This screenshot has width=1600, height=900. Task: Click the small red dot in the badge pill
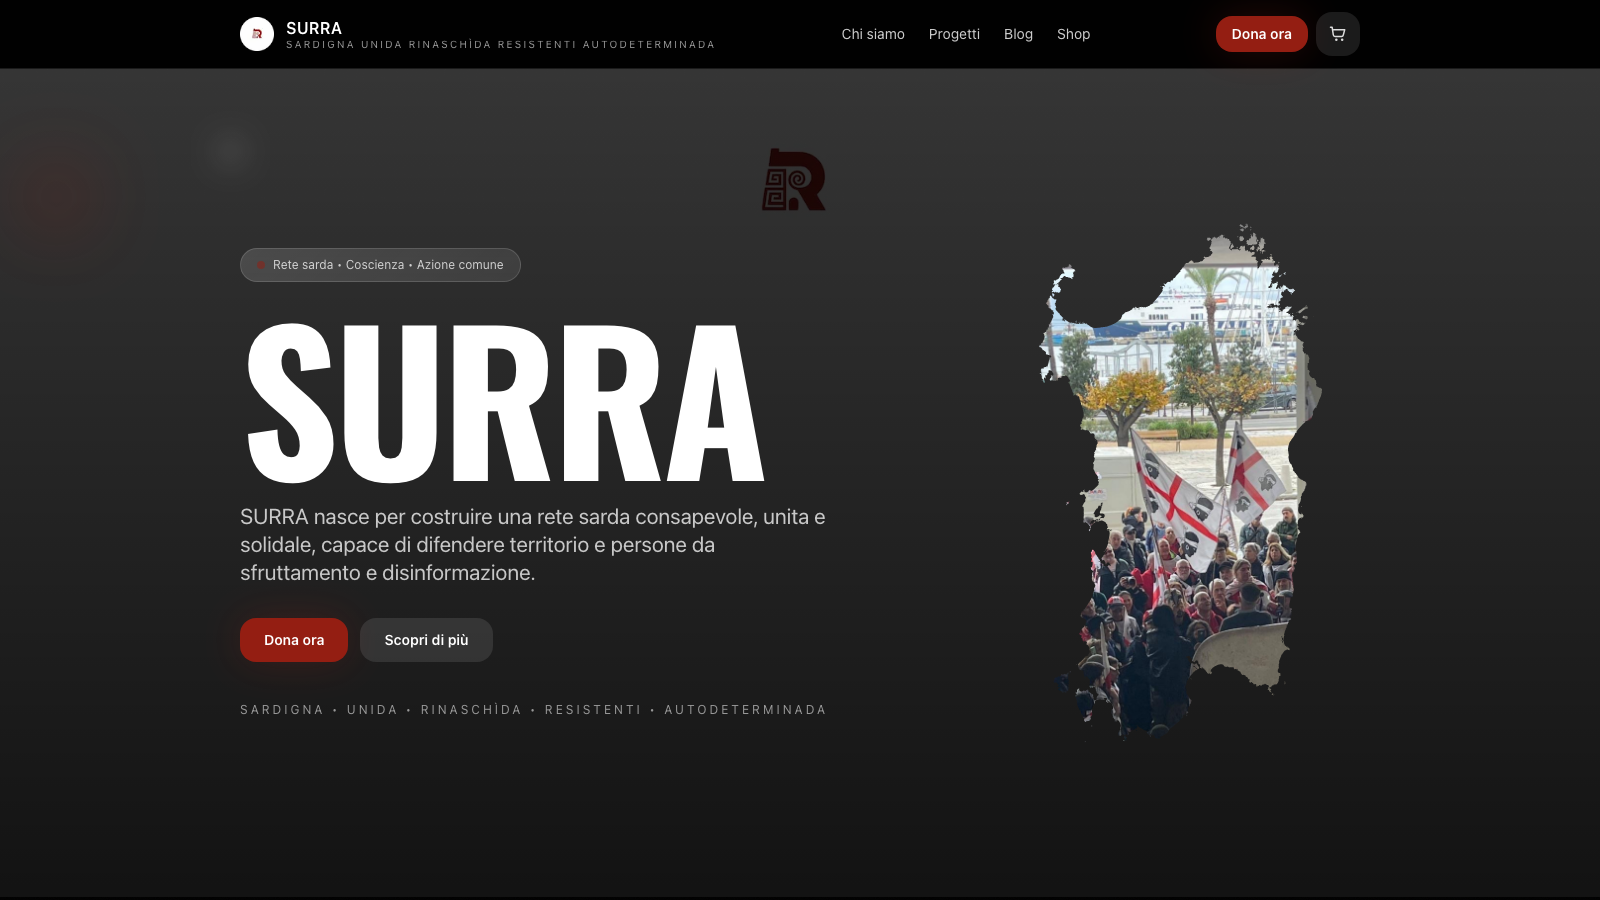(x=261, y=265)
